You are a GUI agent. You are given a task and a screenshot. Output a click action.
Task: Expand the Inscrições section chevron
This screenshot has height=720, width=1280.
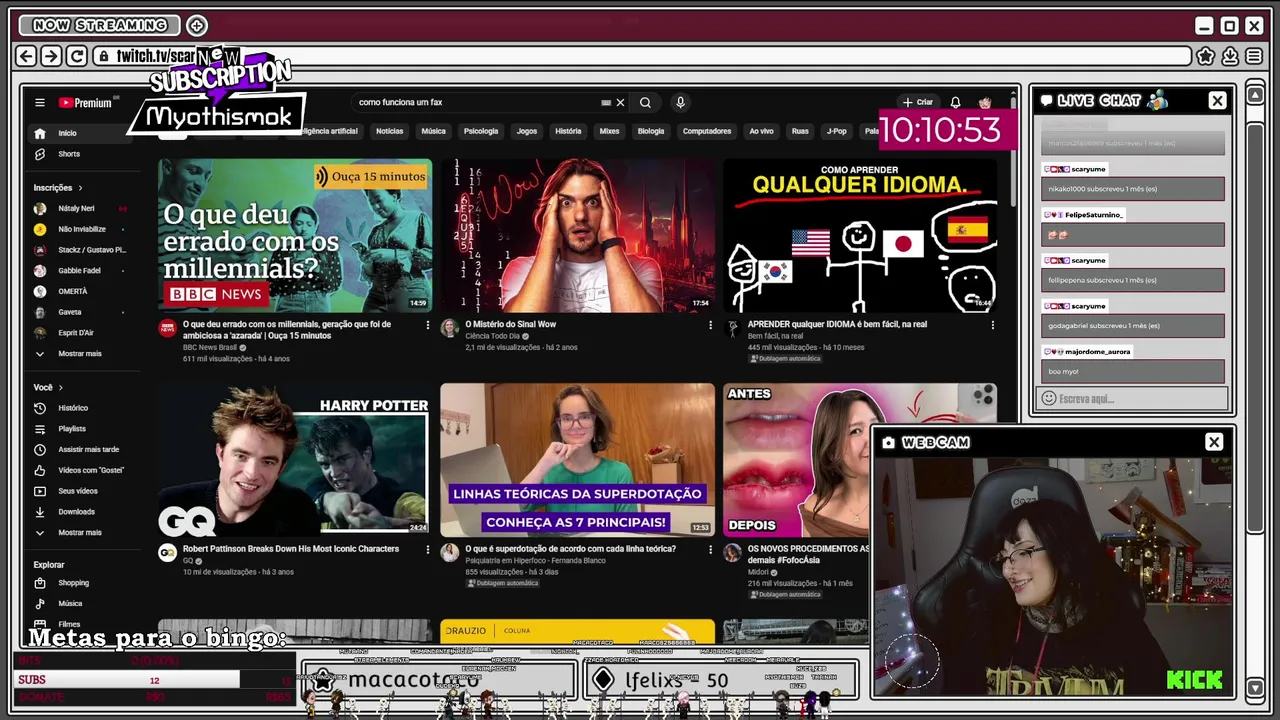point(80,187)
